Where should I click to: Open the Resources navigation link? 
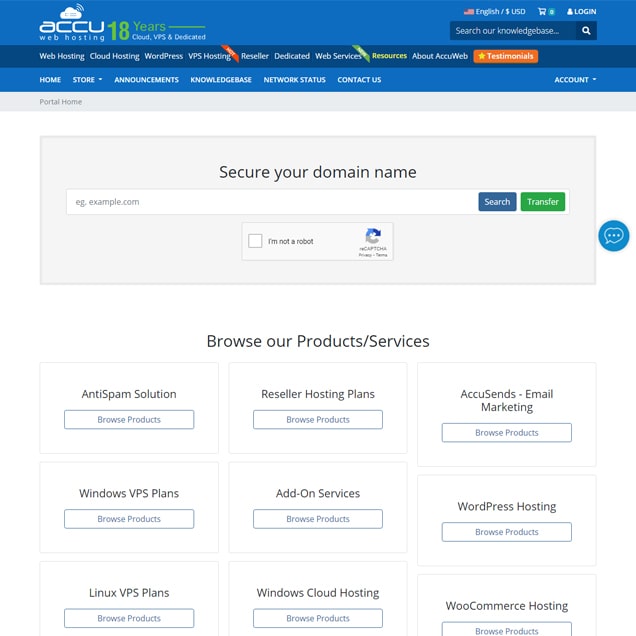pyautogui.click(x=389, y=56)
